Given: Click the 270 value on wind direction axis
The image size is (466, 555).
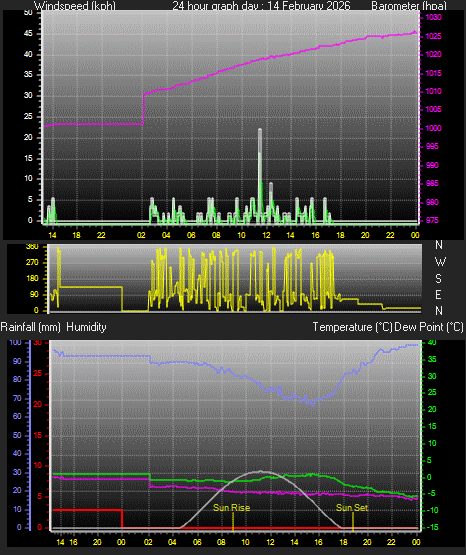Looking at the screenshot, I should tap(32, 263).
